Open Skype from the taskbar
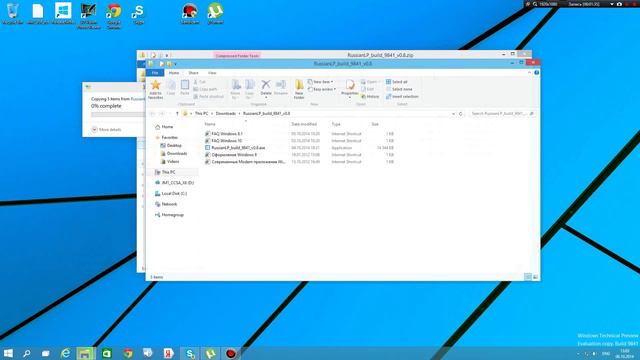The image size is (640, 360). tap(190, 353)
